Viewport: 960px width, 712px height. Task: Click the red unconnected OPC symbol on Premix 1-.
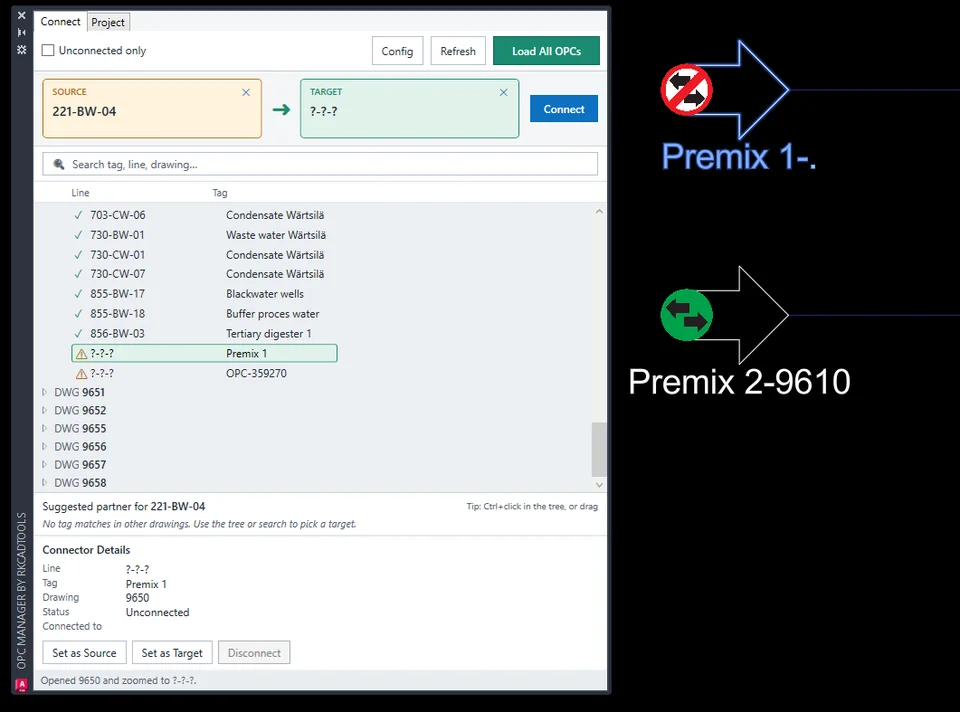coord(686,90)
